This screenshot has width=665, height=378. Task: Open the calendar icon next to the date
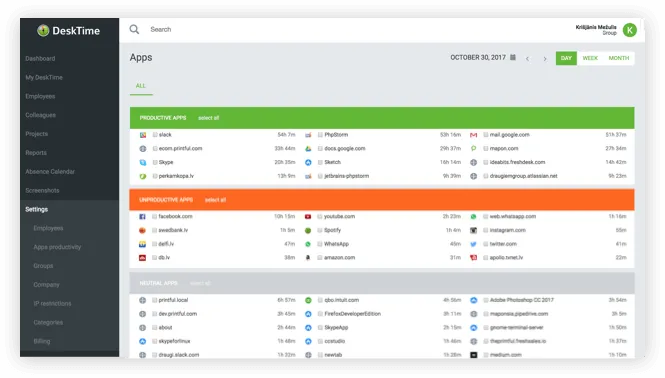513,57
